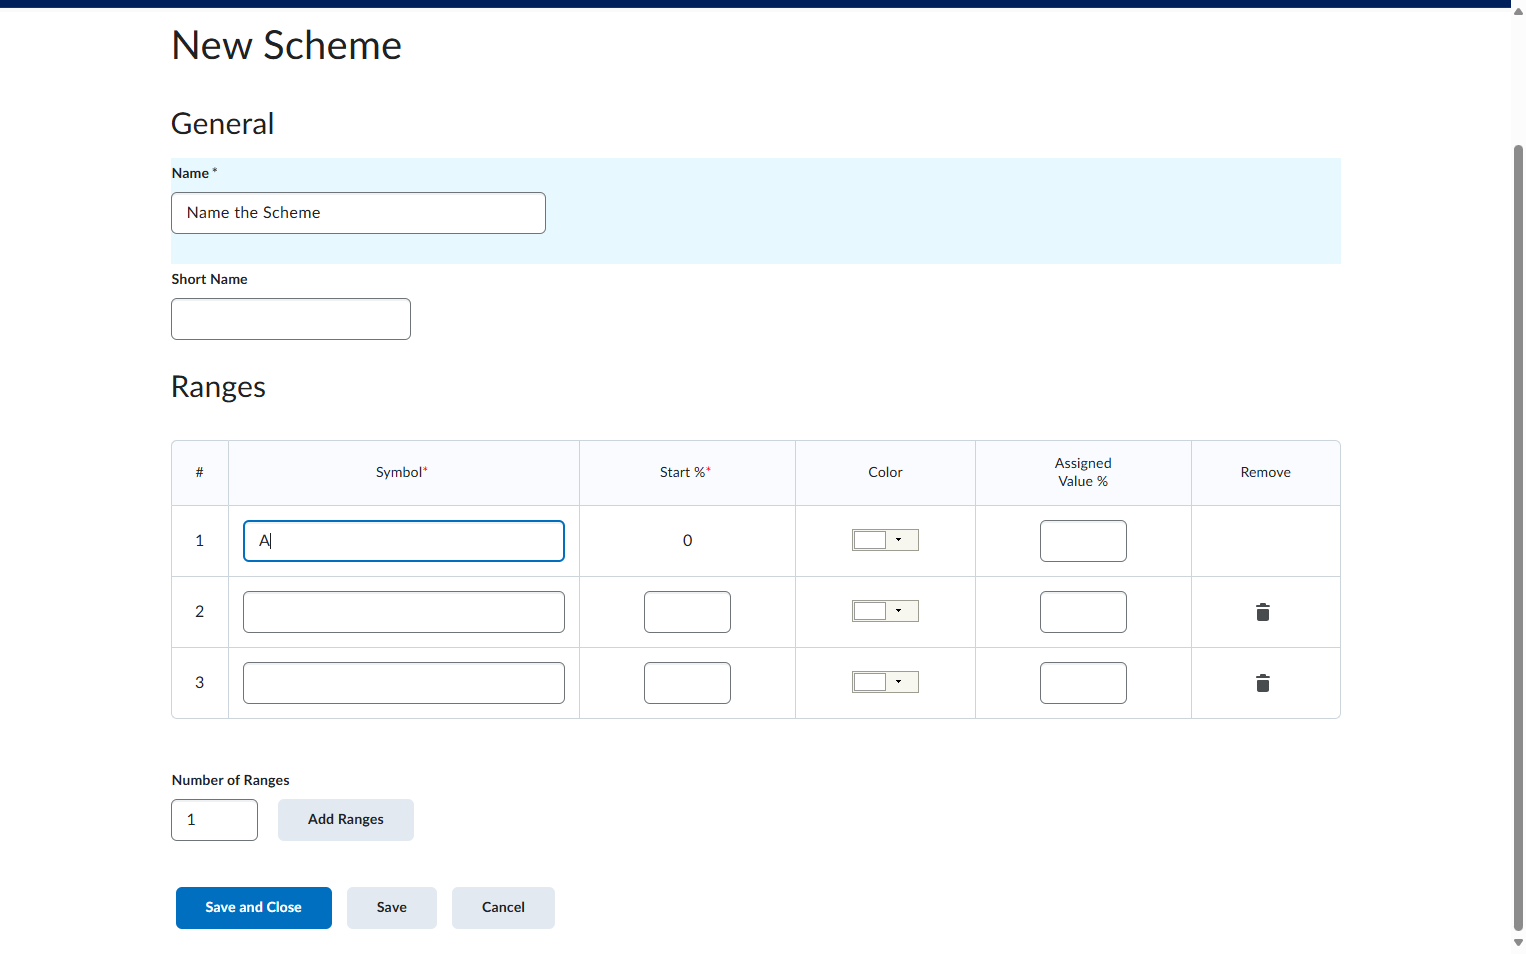The height and width of the screenshot is (954, 1526).
Task: Click Symbol field in row 1
Action: 404,541
